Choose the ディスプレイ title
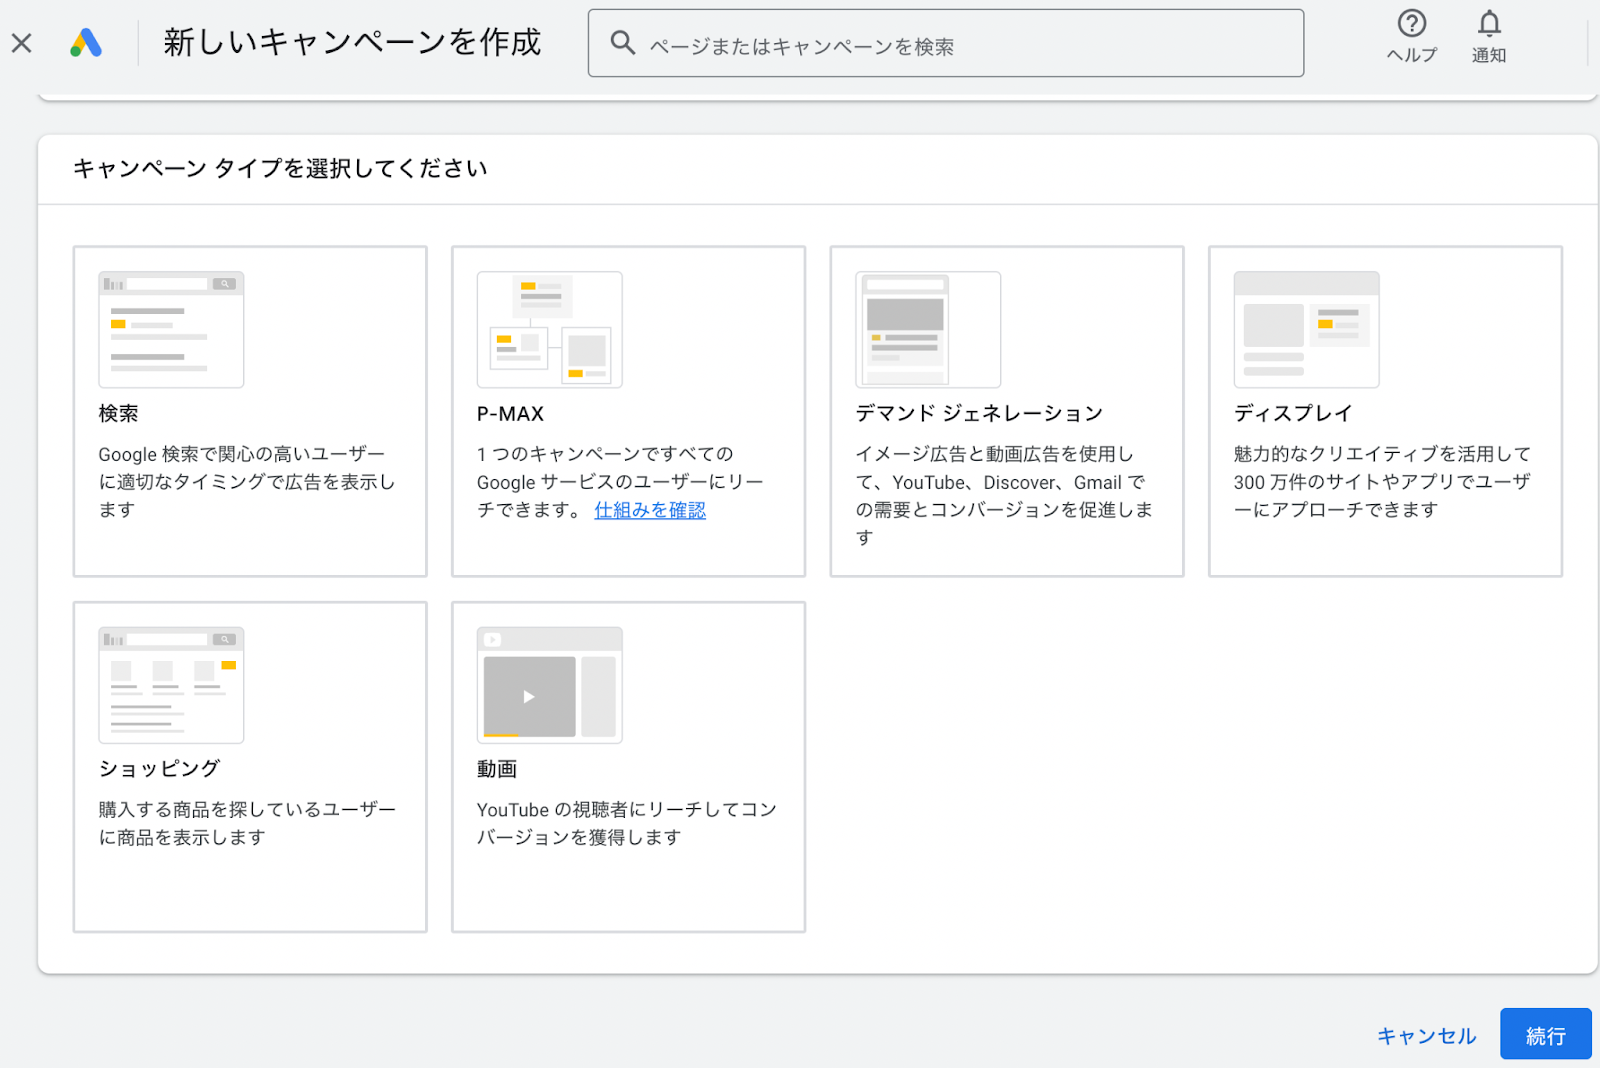This screenshot has height=1068, width=1600. pyautogui.click(x=1293, y=413)
